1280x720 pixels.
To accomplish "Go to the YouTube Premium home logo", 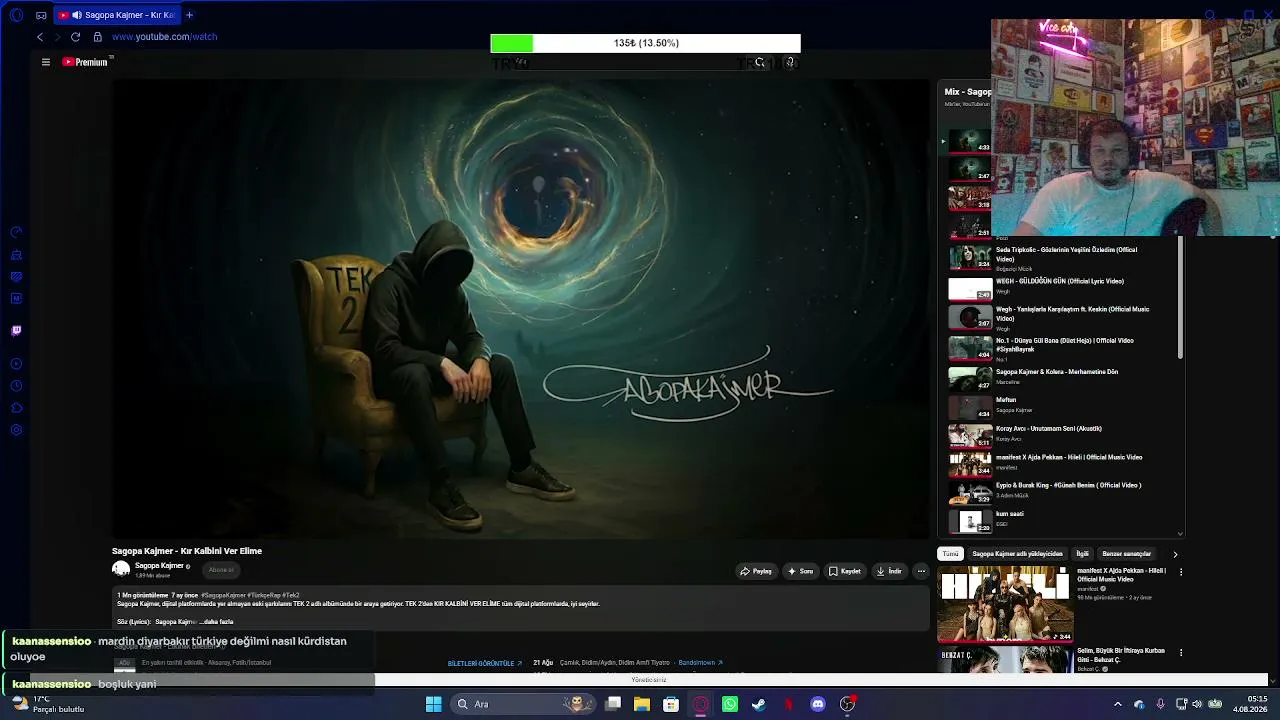I will coord(85,62).
